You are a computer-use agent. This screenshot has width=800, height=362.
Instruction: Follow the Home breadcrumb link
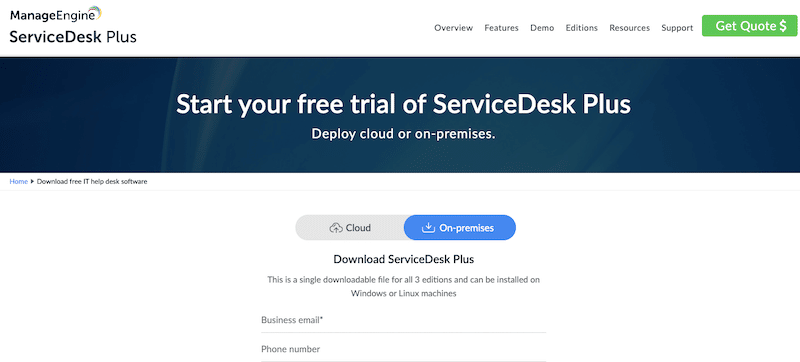click(19, 182)
